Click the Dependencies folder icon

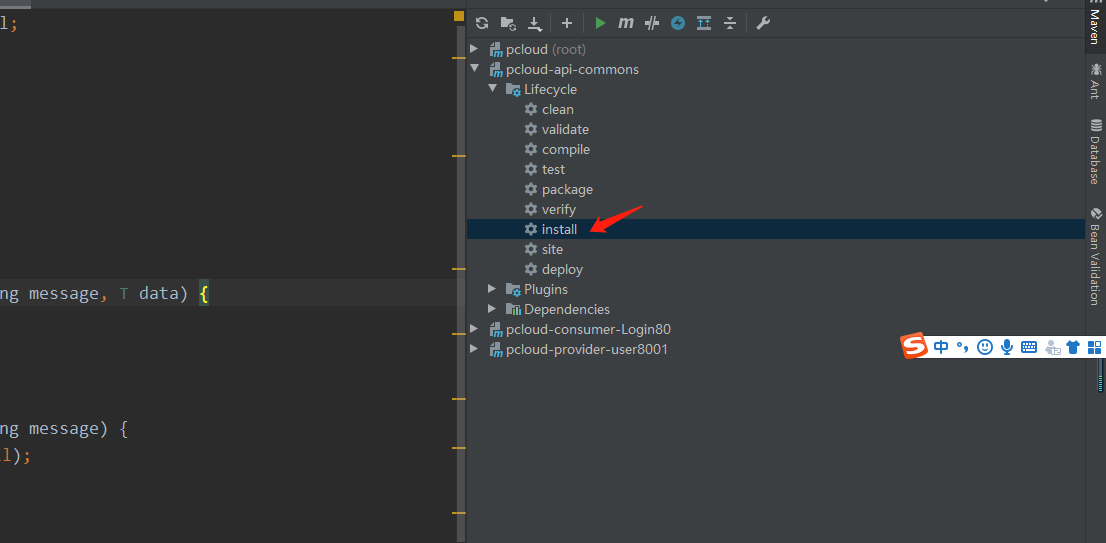click(x=513, y=309)
